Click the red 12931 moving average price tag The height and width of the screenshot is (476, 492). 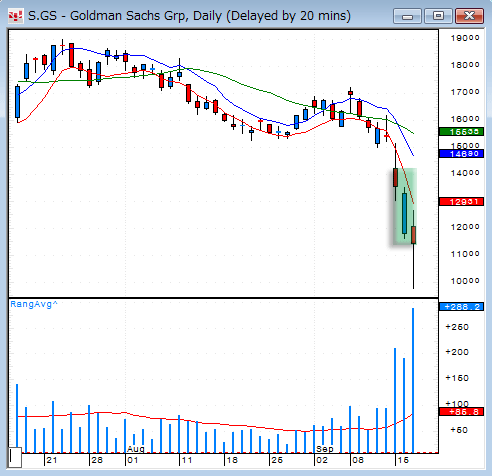(461, 202)
